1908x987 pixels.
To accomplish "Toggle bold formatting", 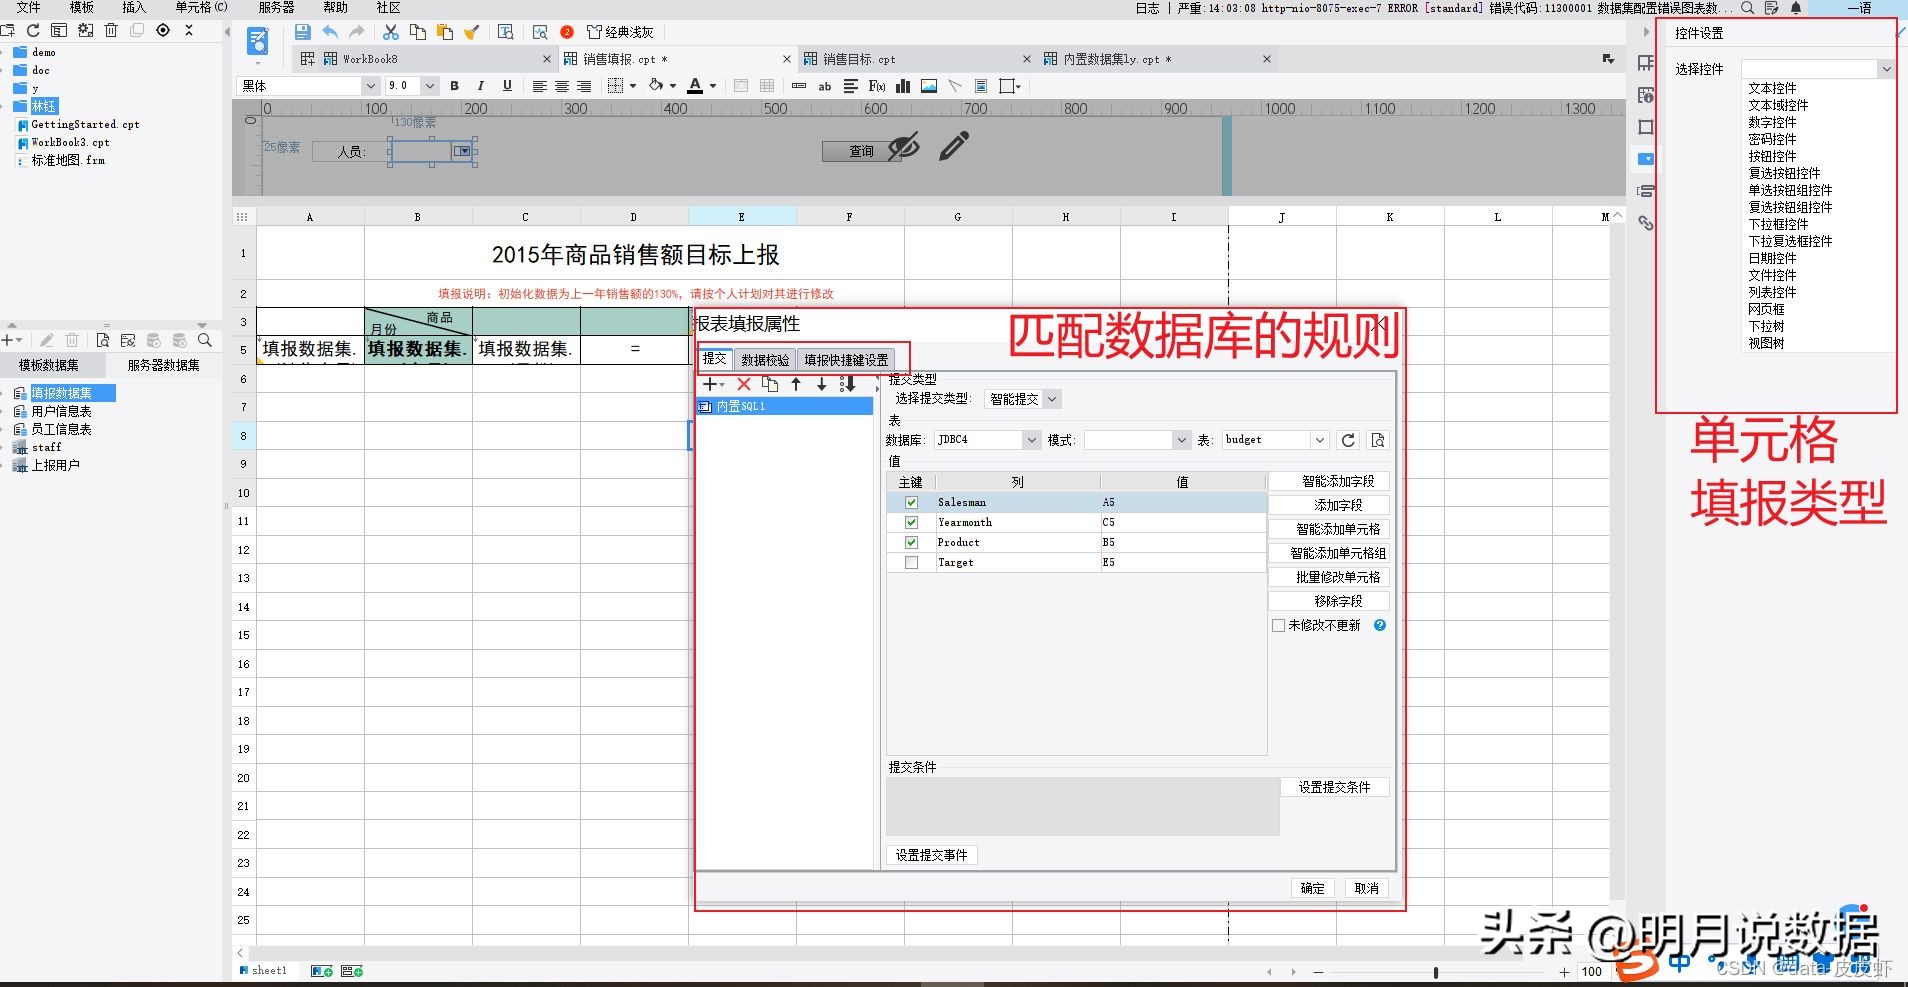I will [x=454, y=86].
